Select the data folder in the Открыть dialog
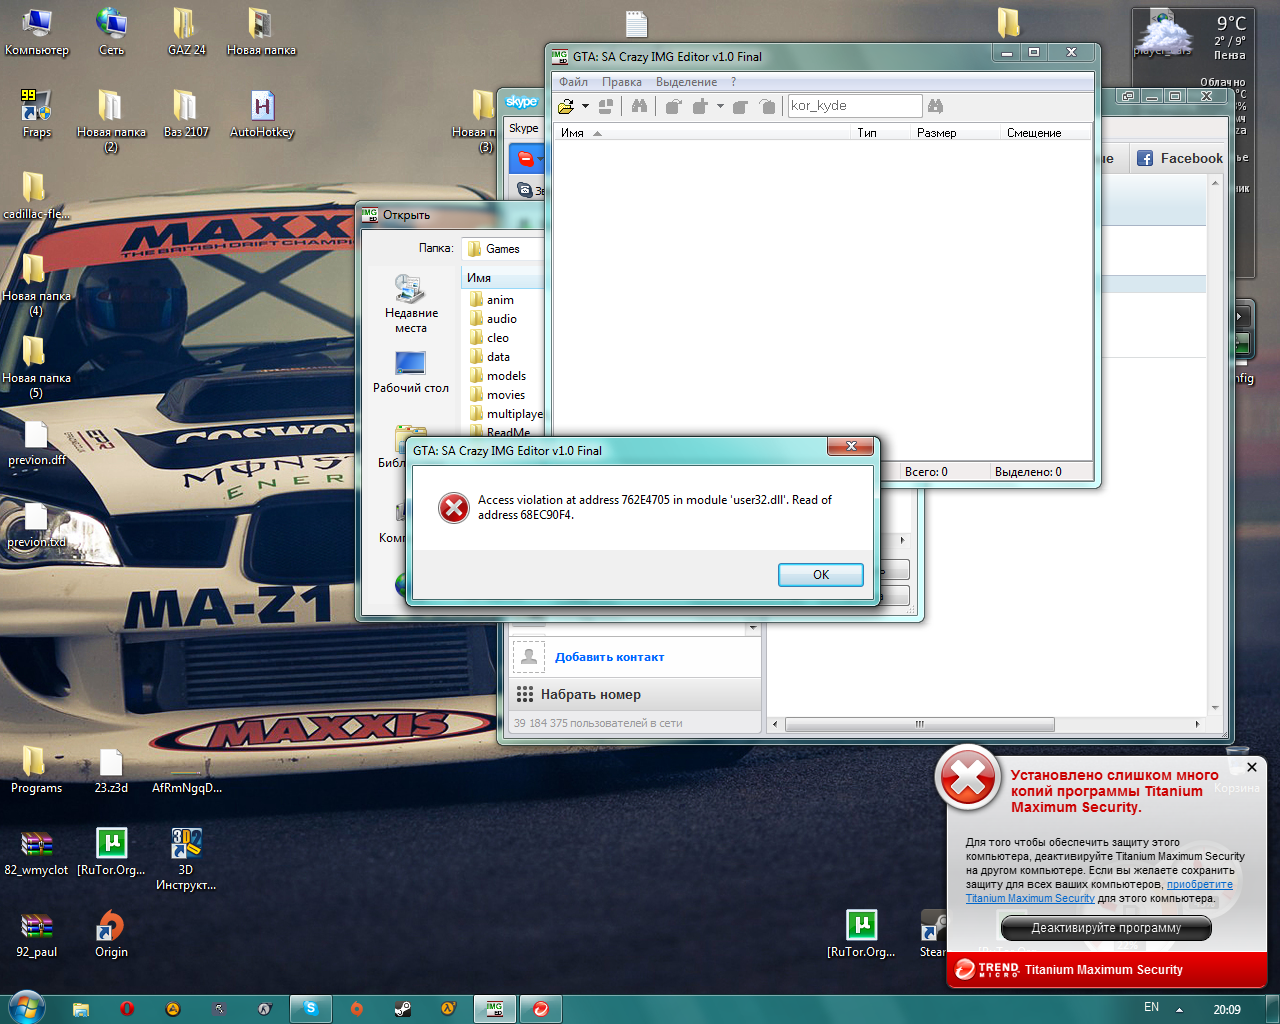This screenshot has width=1280, height=1024. coord(489,357)
